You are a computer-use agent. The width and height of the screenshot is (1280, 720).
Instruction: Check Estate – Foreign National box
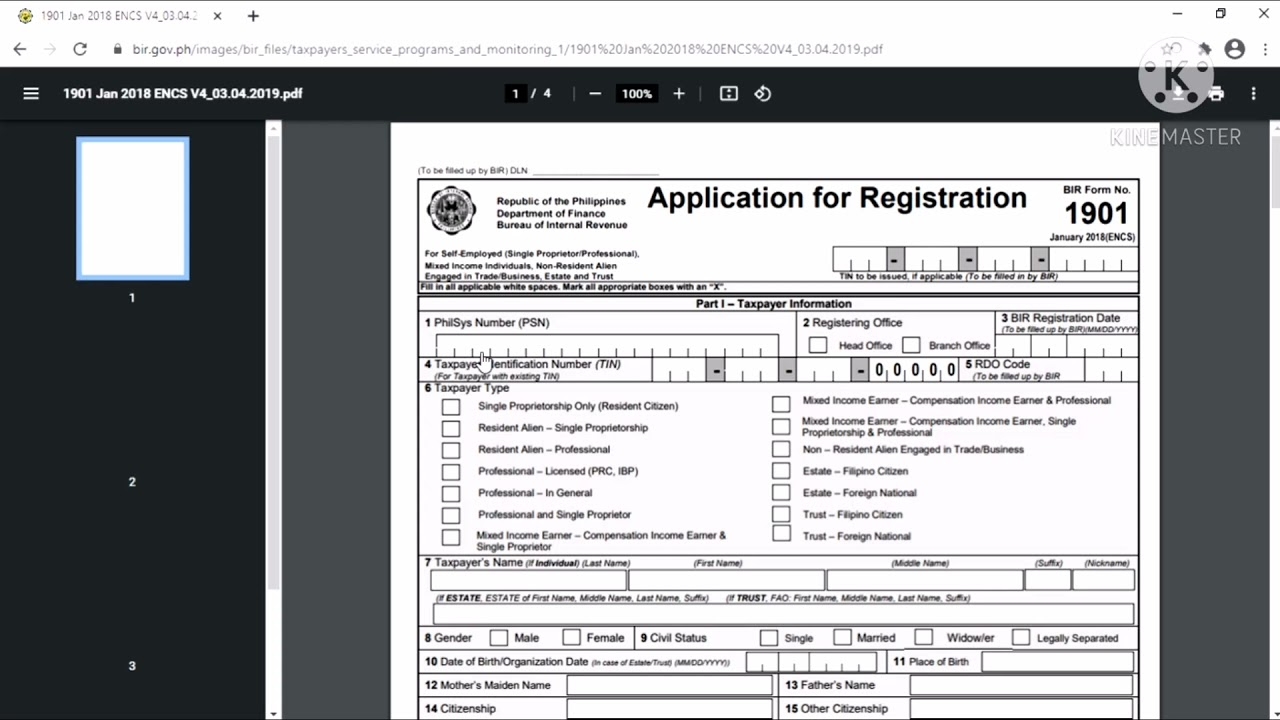coord(781,492)
